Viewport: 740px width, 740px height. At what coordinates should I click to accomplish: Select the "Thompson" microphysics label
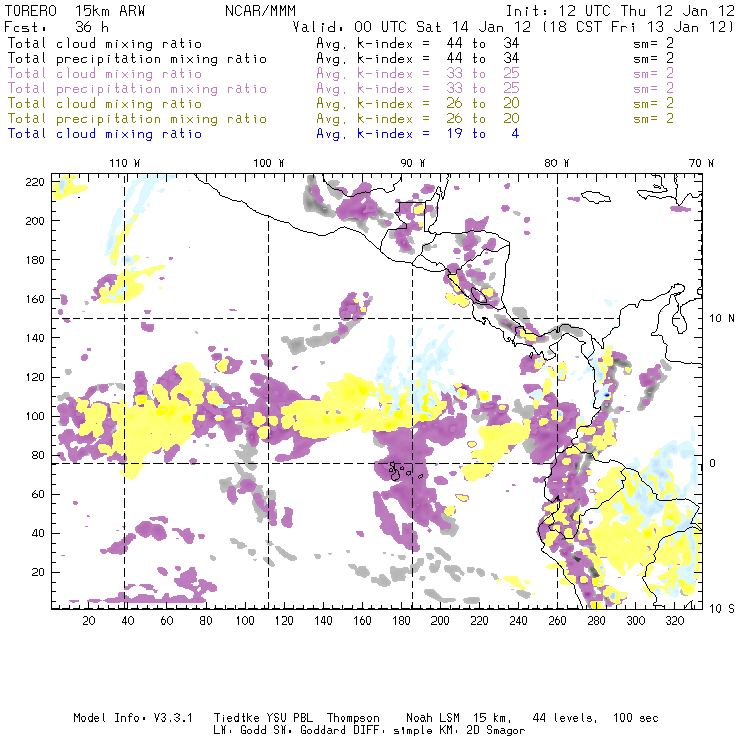coord(353,718)
